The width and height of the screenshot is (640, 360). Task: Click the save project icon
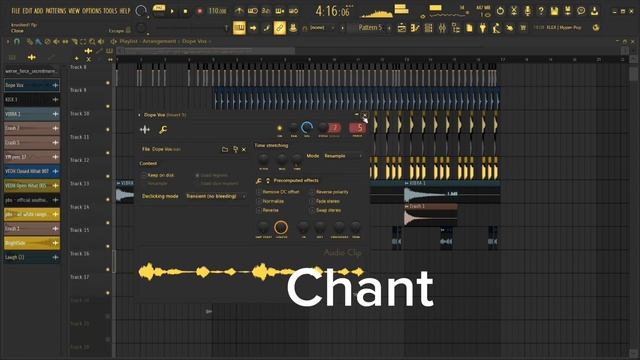tap(554, 11)
